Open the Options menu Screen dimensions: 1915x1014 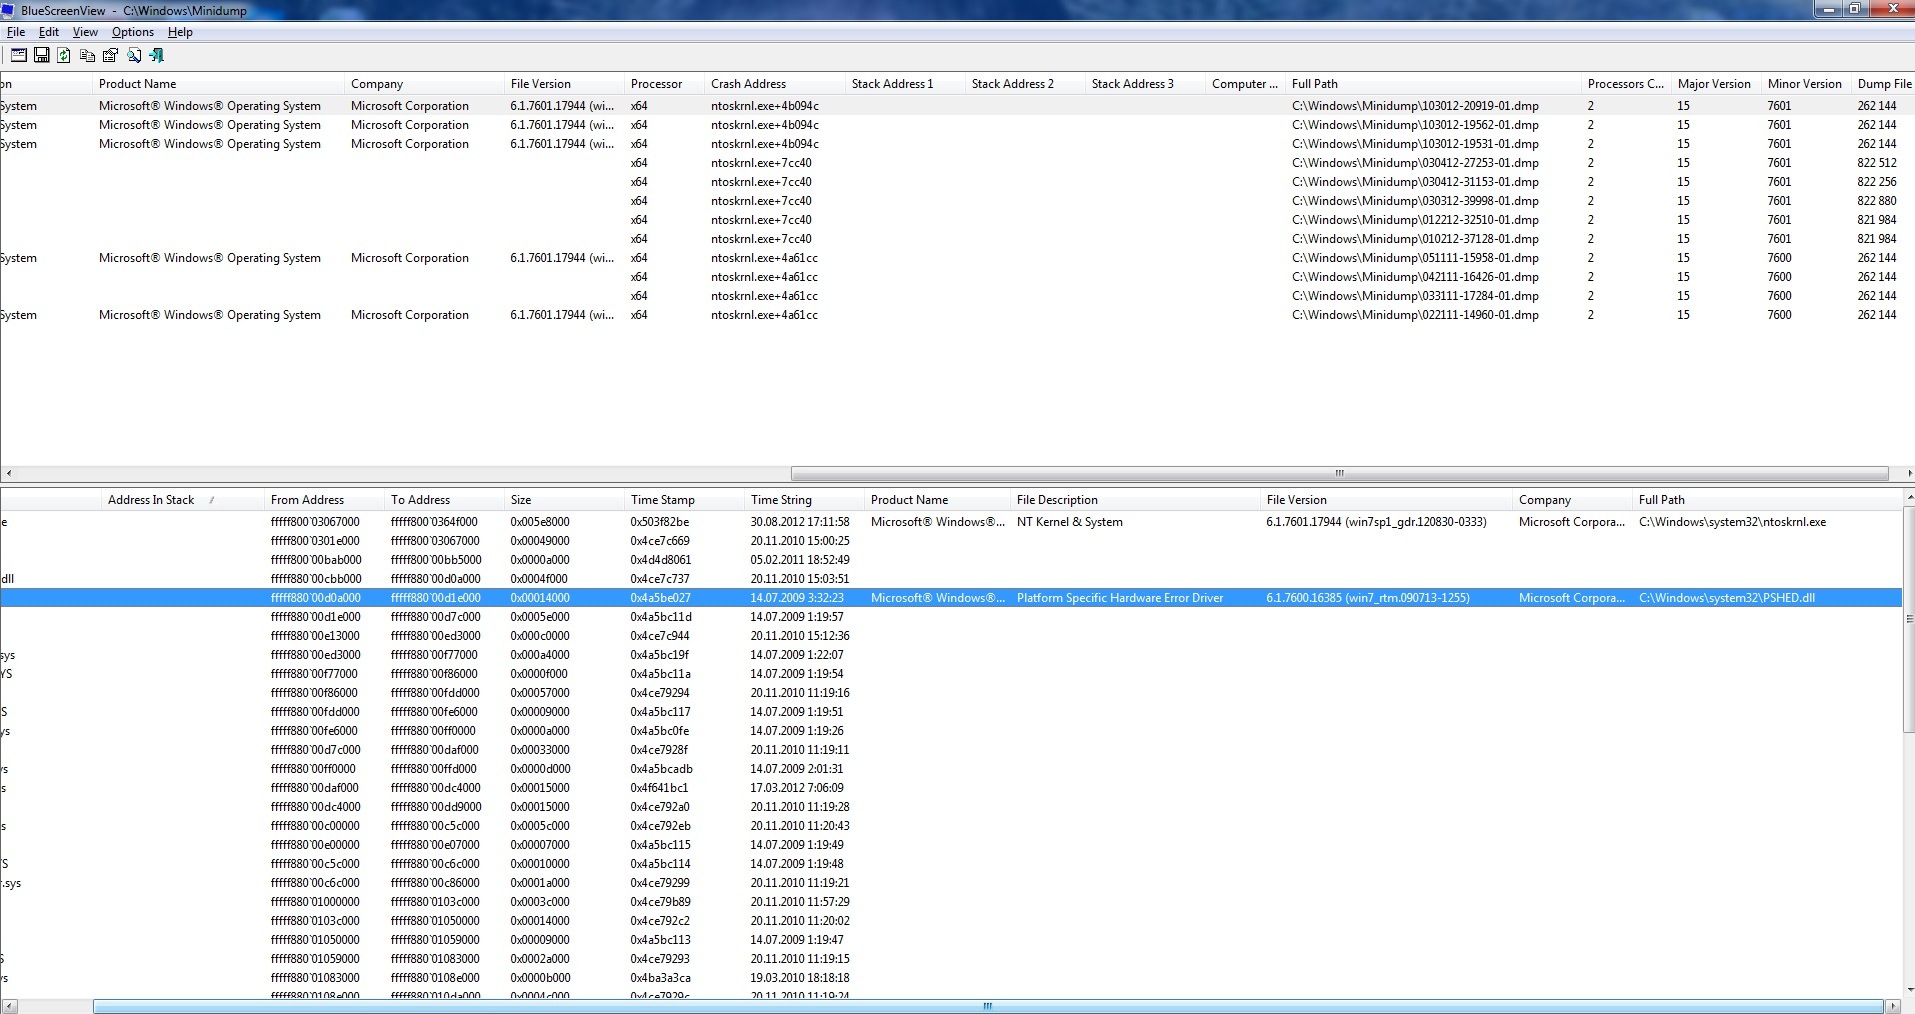click(133, 32)
